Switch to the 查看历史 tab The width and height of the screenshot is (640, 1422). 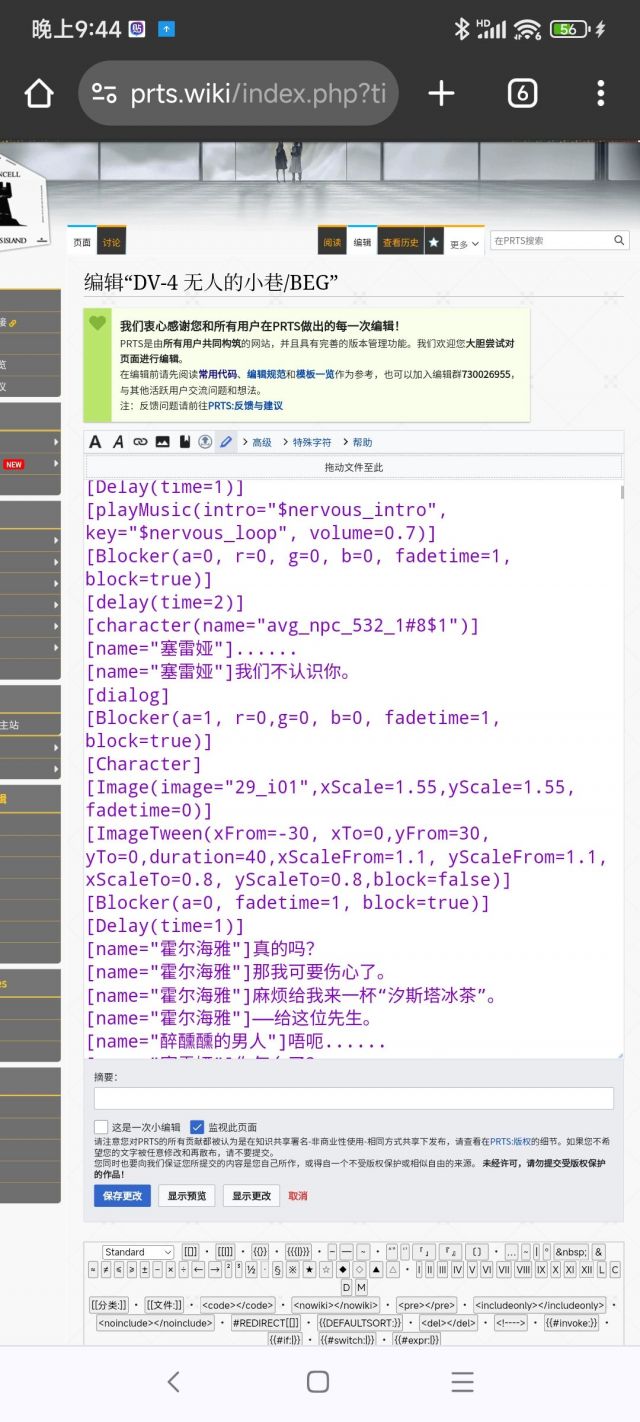[x=401, y=242]
